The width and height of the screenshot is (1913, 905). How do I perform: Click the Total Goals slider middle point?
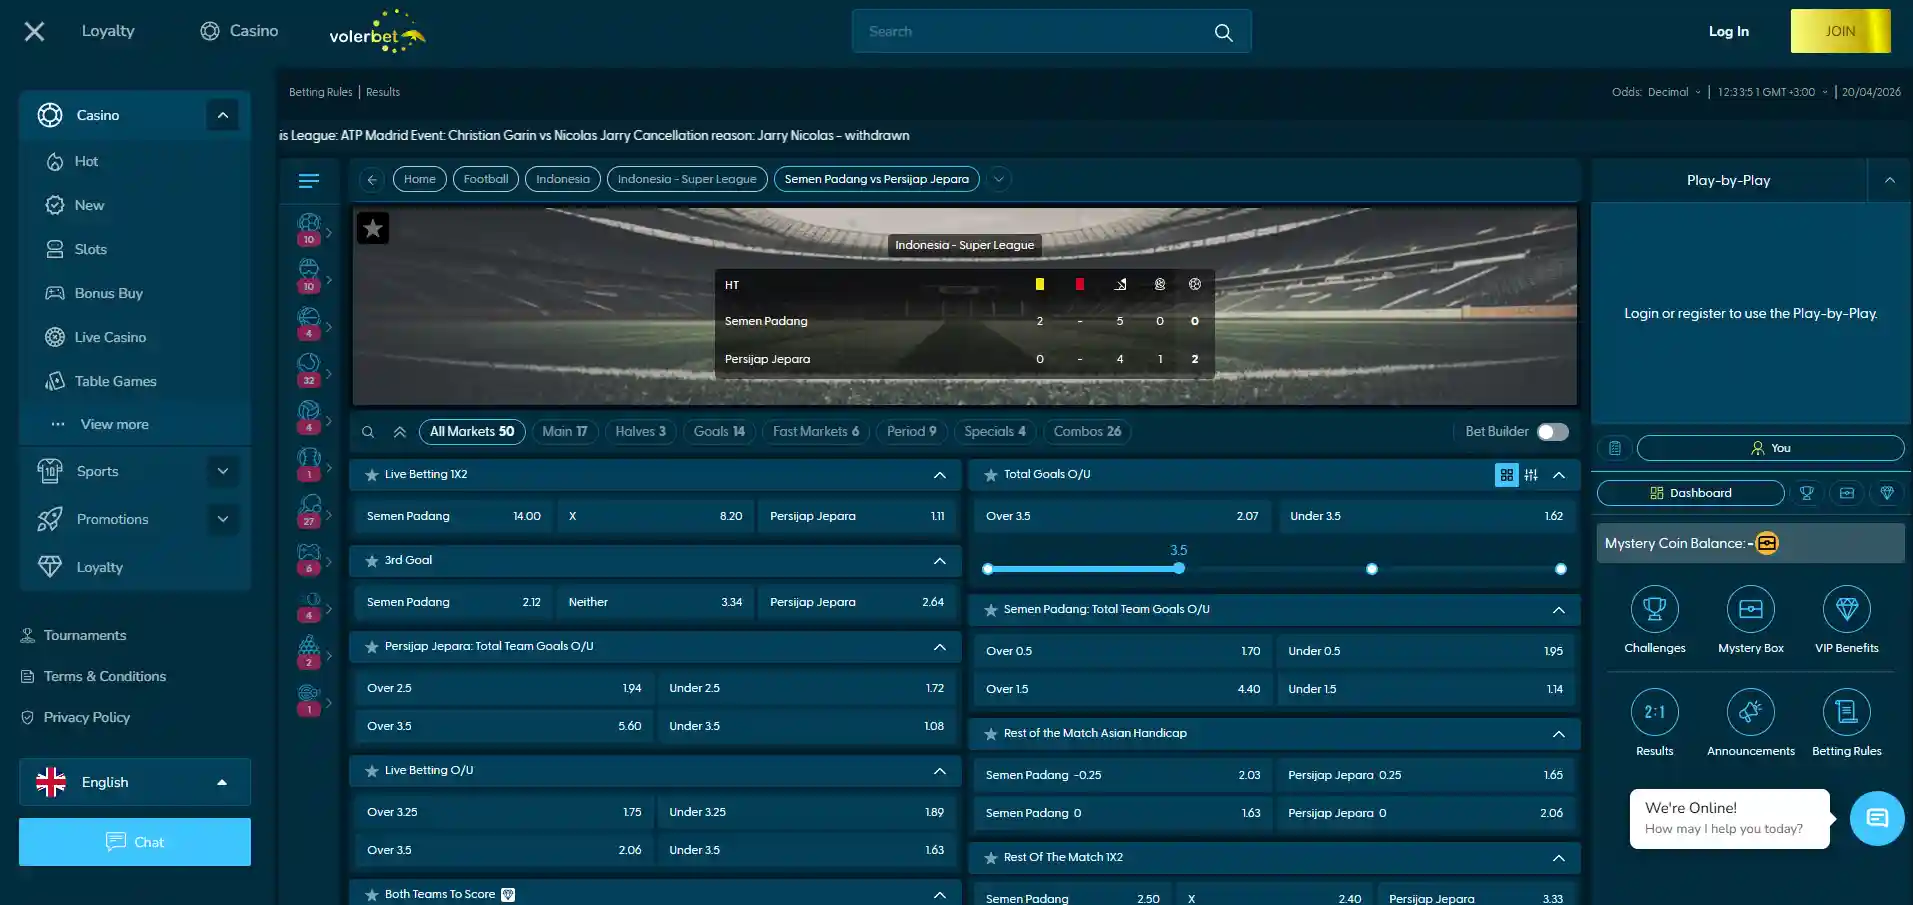coord(1372,569)
